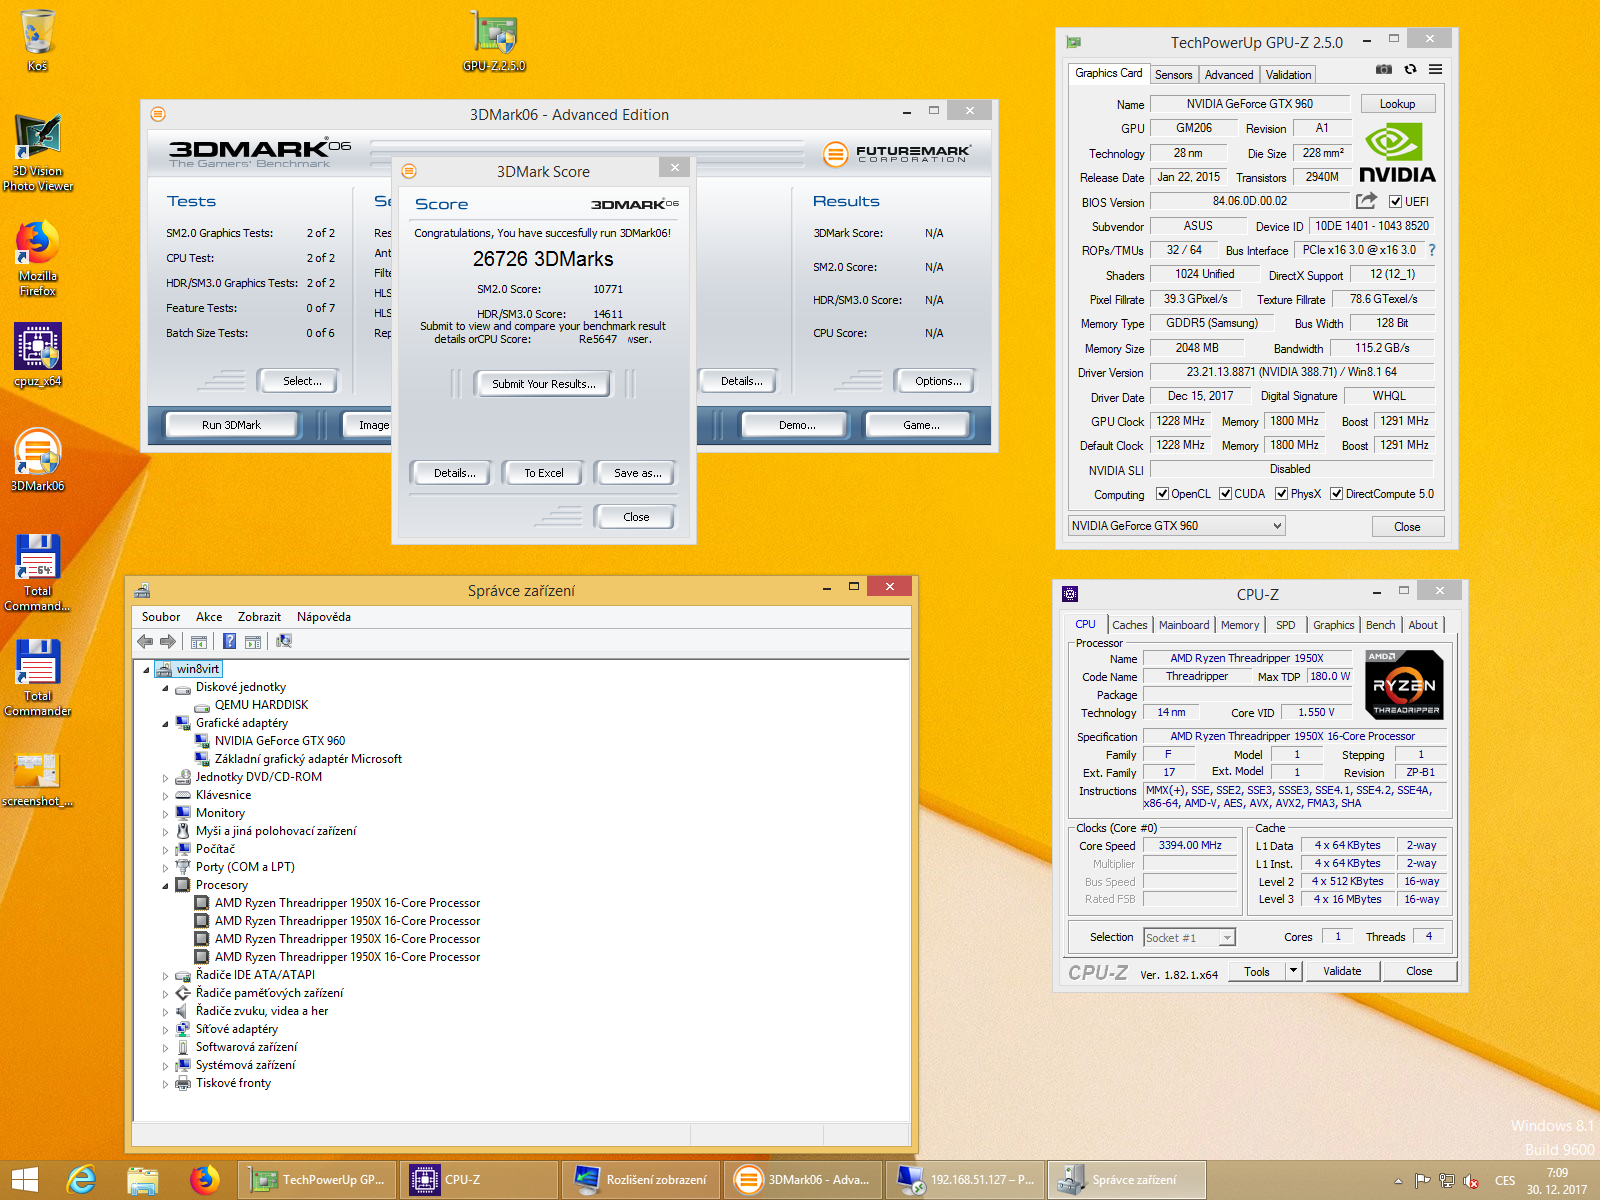Open the NVIDIA GeForce GTX 960 dropdown

(1176, 526)
